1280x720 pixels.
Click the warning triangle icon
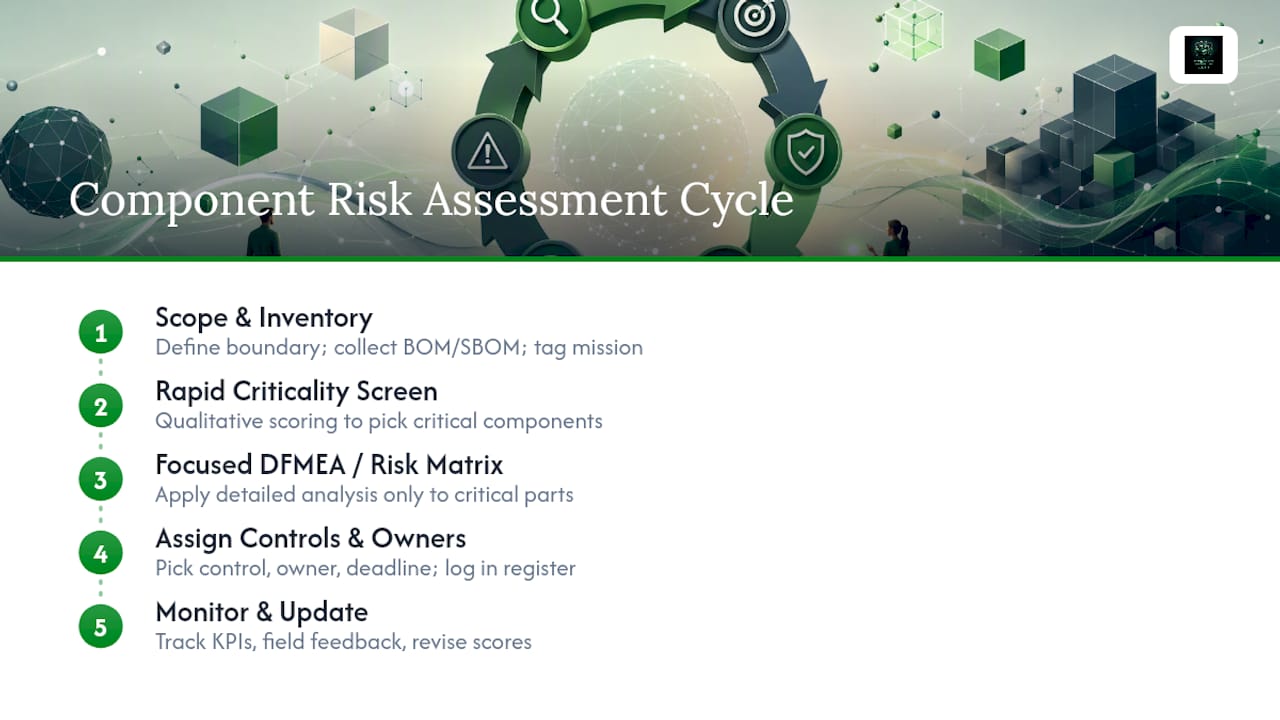[489, 153]
